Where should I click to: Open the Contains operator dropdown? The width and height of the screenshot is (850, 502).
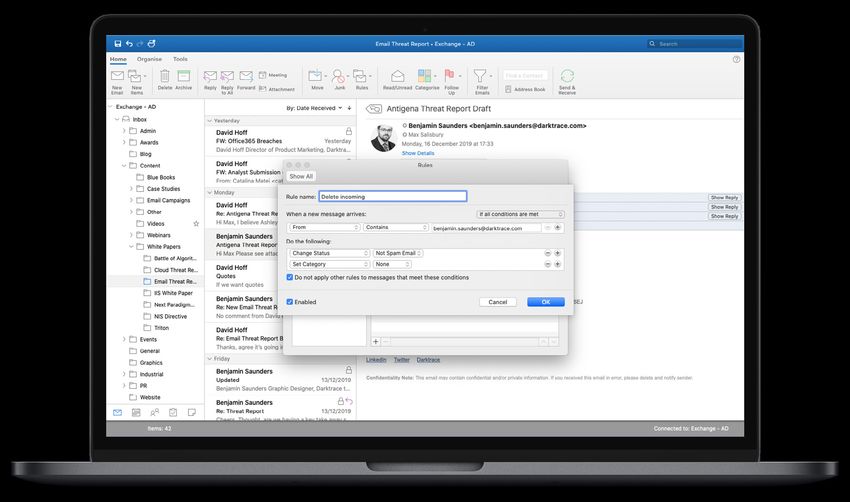(x=396, y=227)
